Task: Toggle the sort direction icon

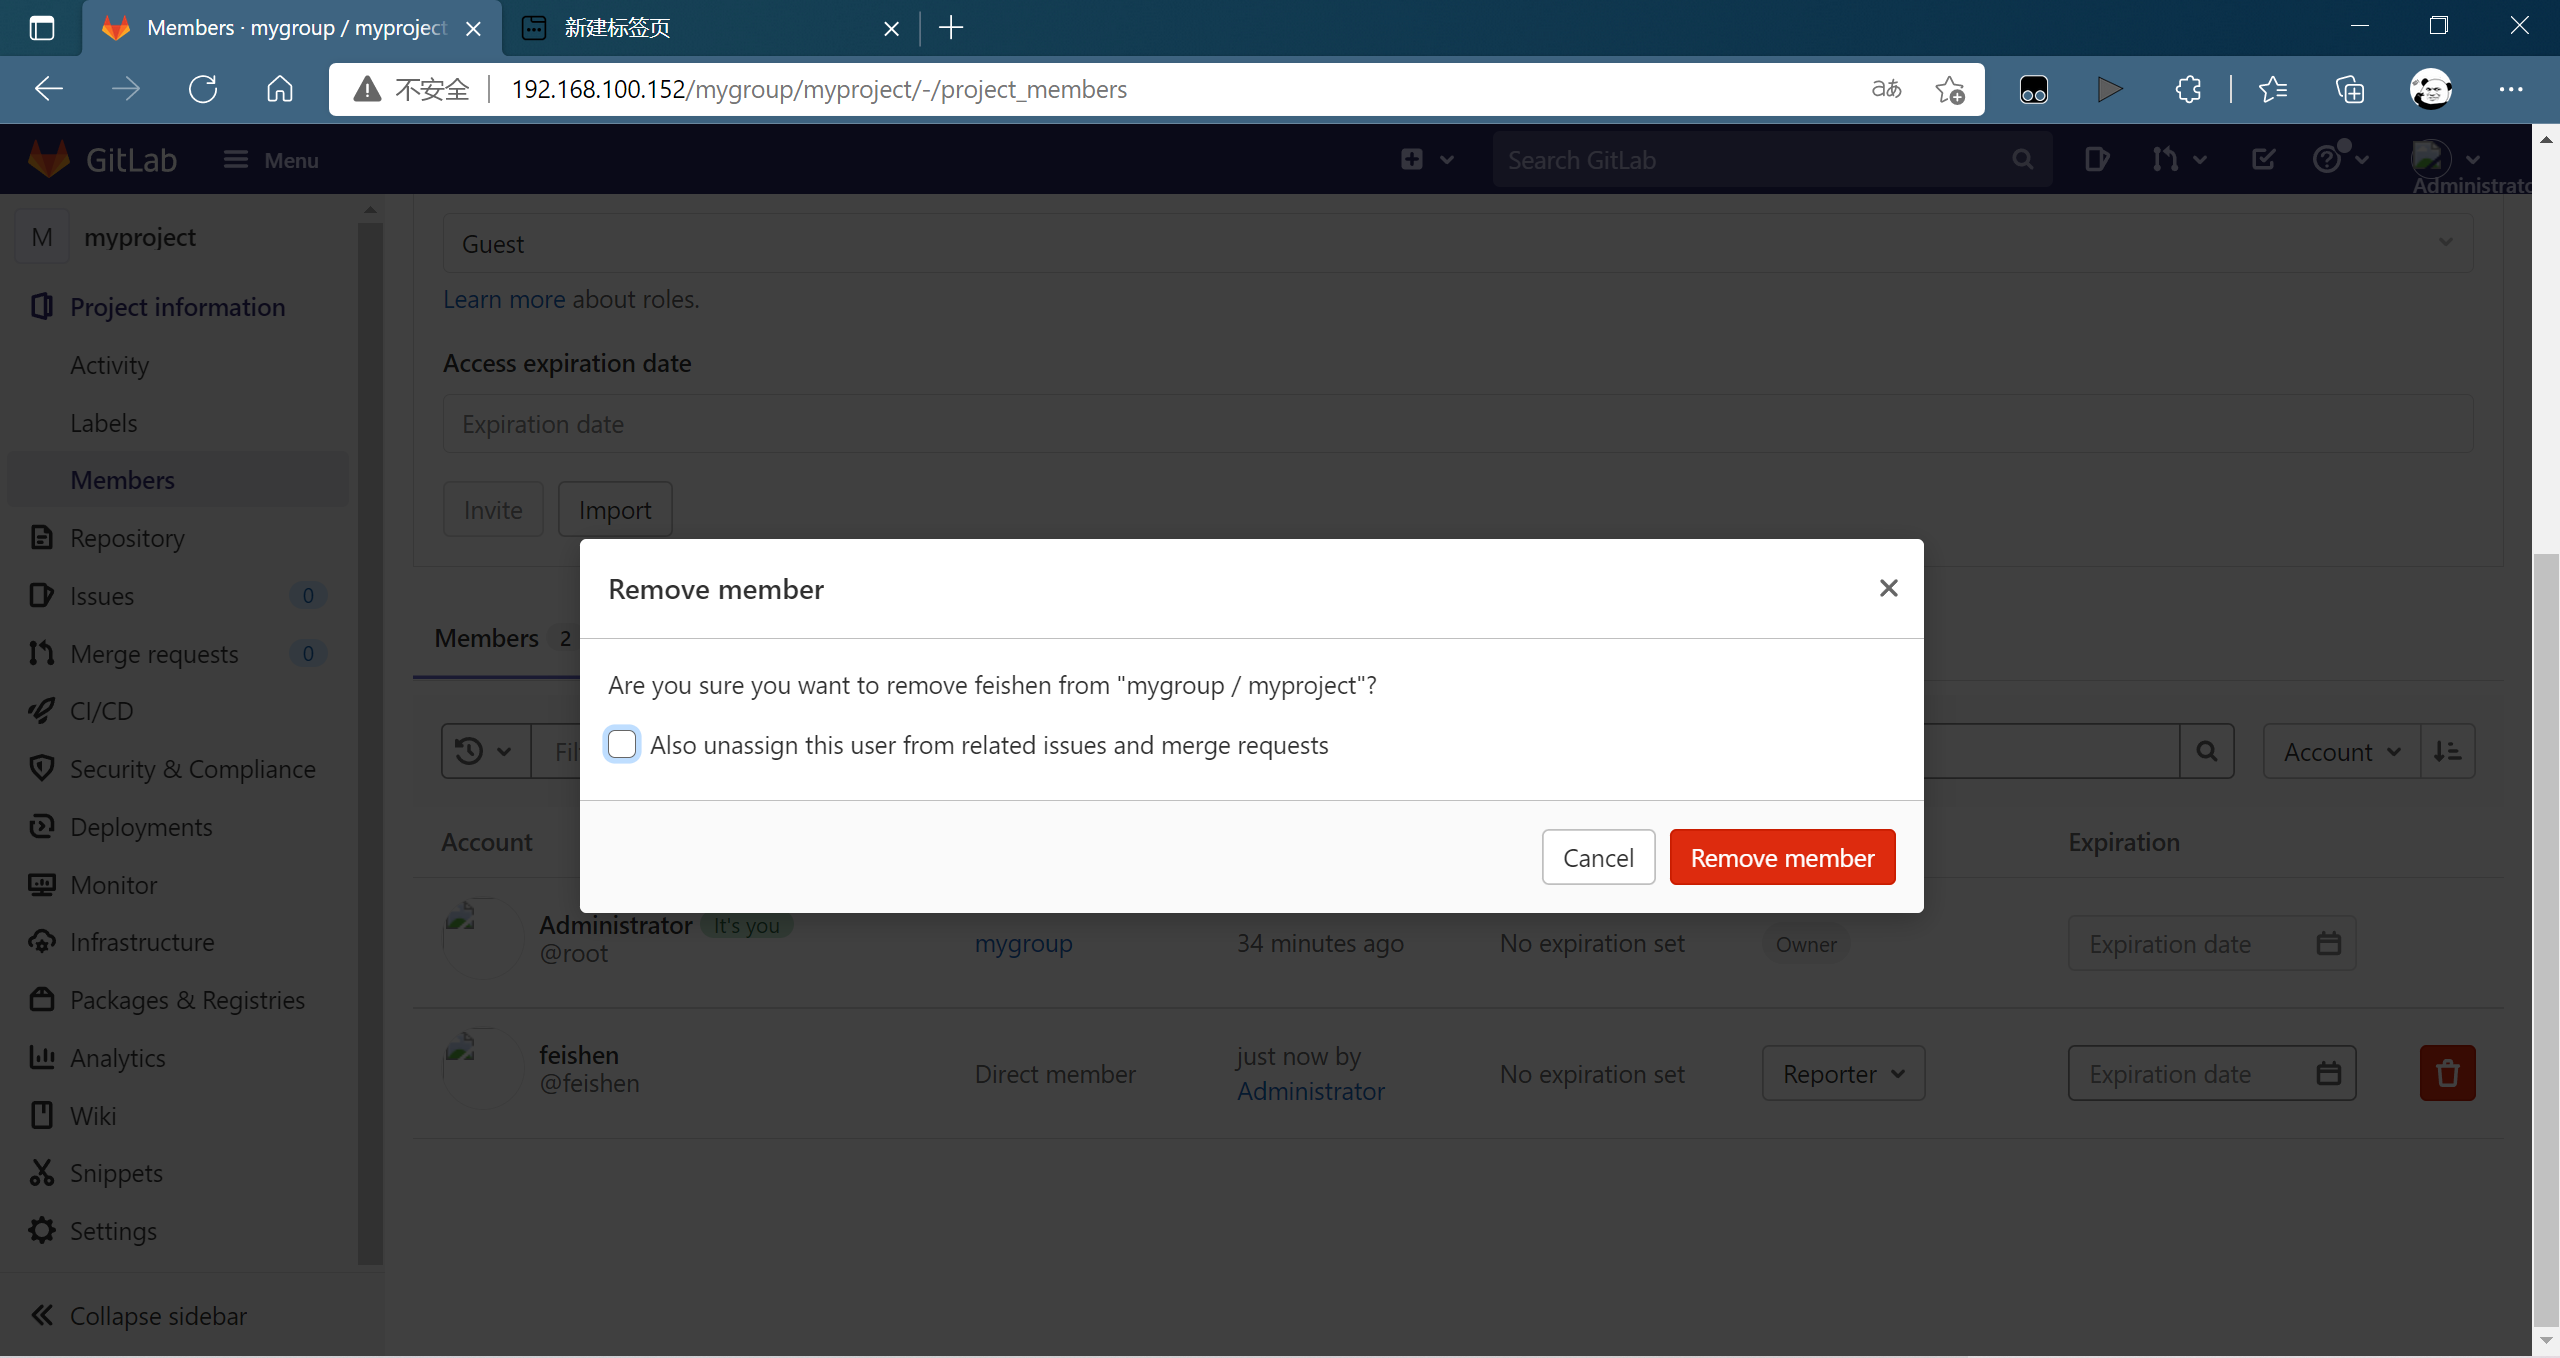Action: pyautogui.click(x=2447, y=751)
